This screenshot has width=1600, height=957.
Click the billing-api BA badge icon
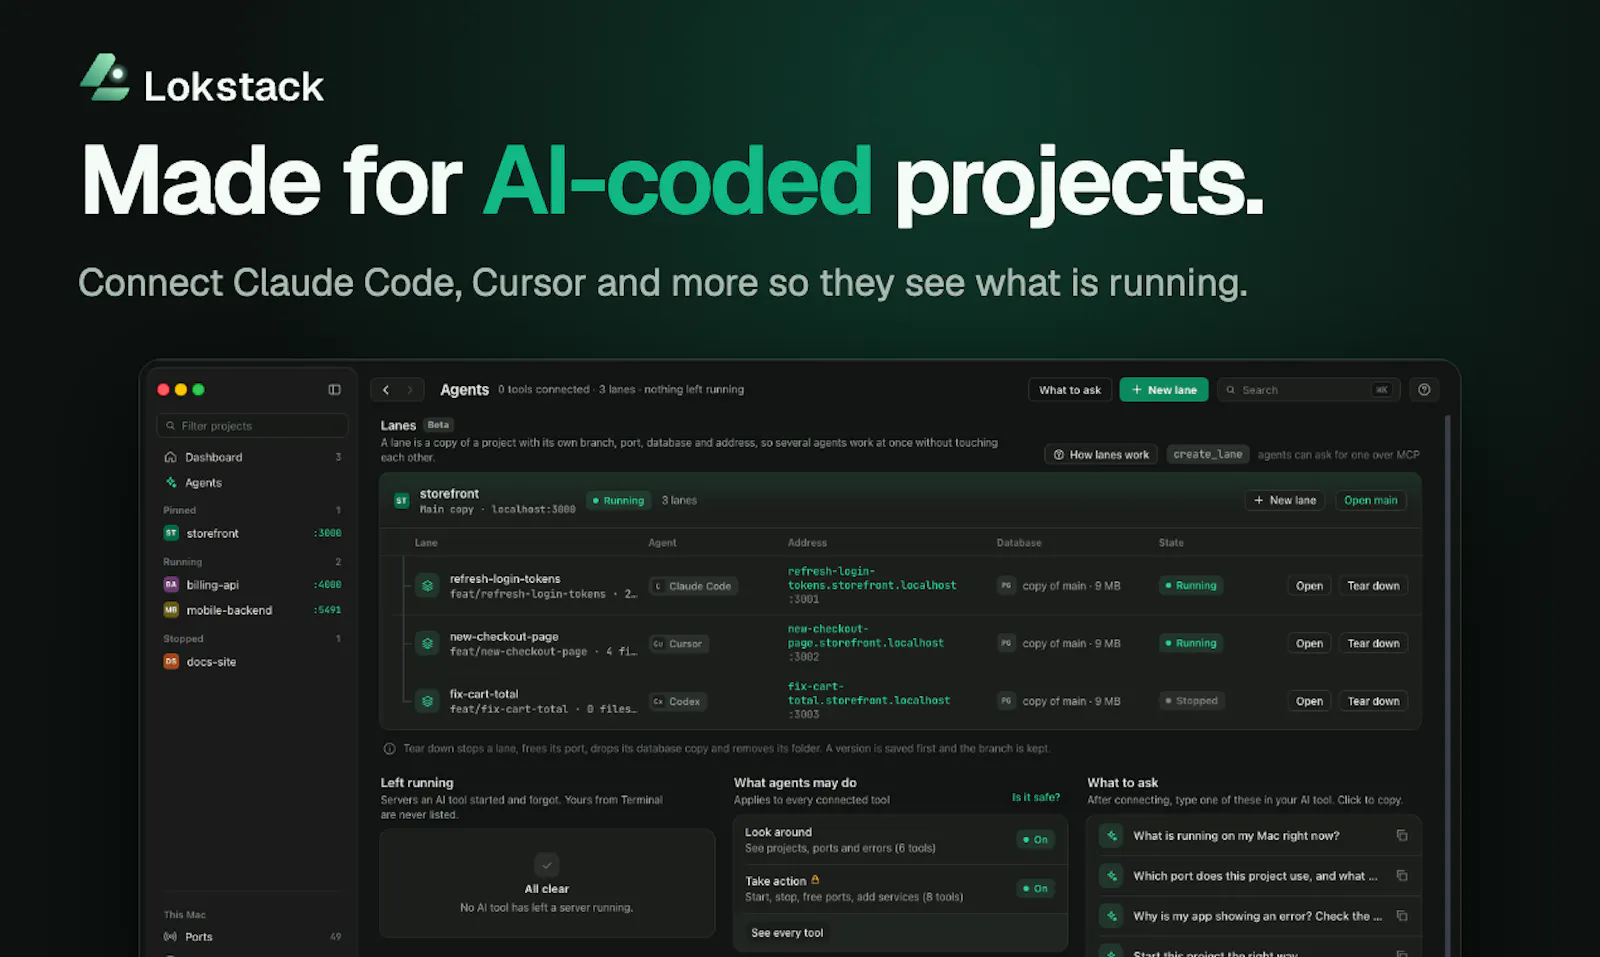point(171,585)
